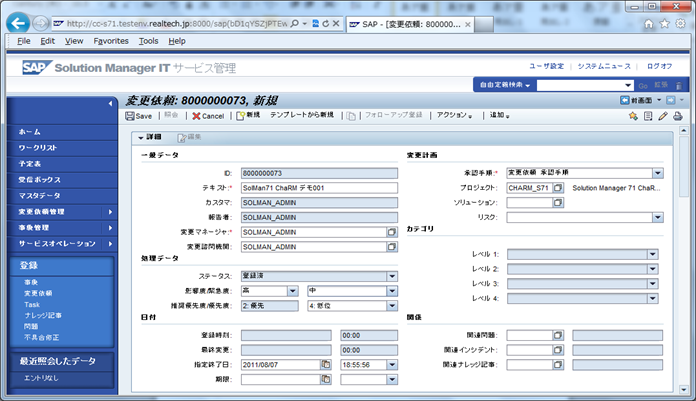Viewport: 696px width, 401px height.
Task: Open the 前画面 history dropdown arrow
Action: 659,100
